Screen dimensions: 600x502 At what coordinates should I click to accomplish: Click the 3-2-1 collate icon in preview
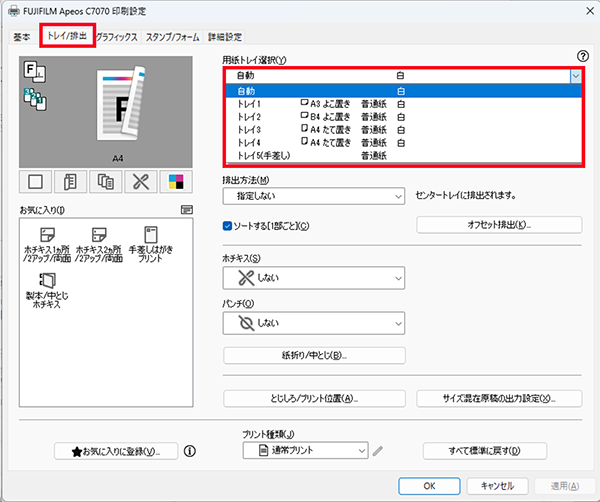pyautogui.click(x=35, y=99)
